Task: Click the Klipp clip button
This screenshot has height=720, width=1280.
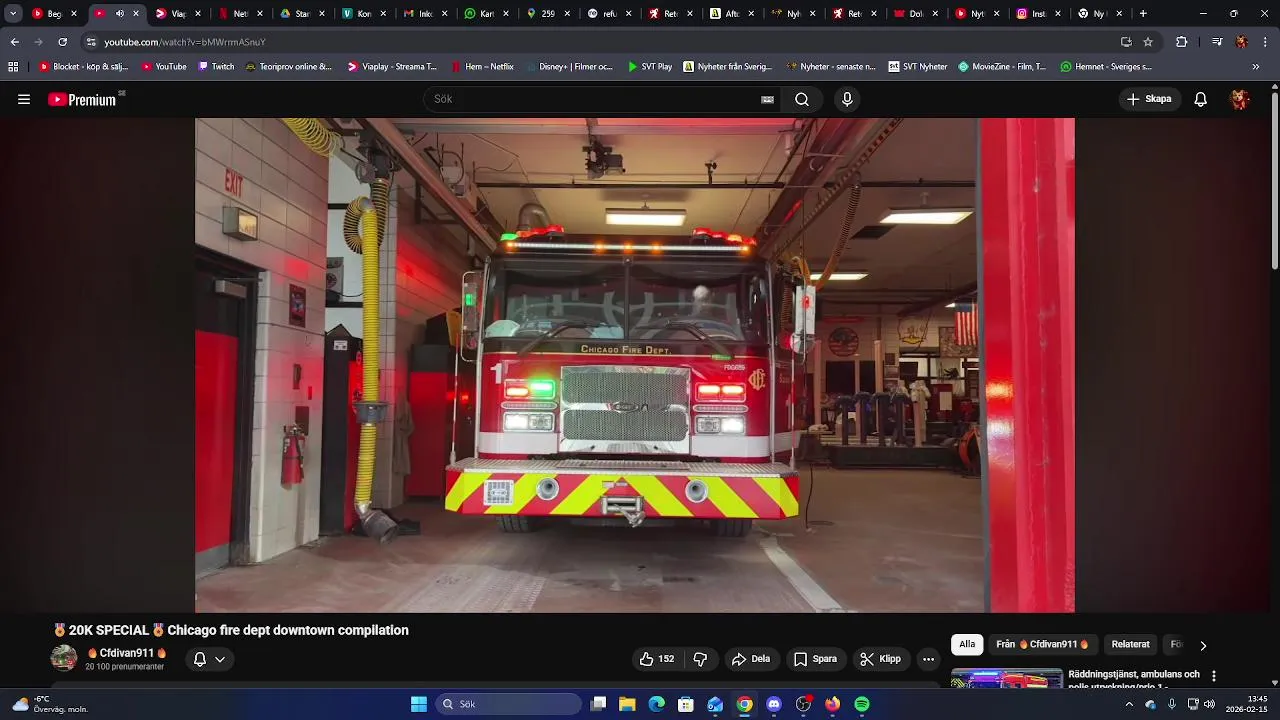Action: 880,659
